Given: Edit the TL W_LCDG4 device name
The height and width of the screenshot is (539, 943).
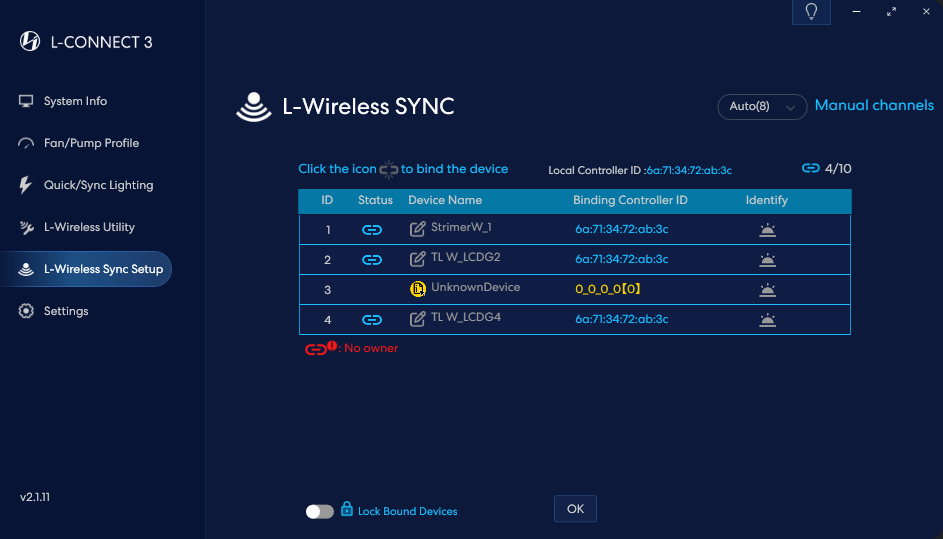Looking at the screenshot, I should point(417,319).
